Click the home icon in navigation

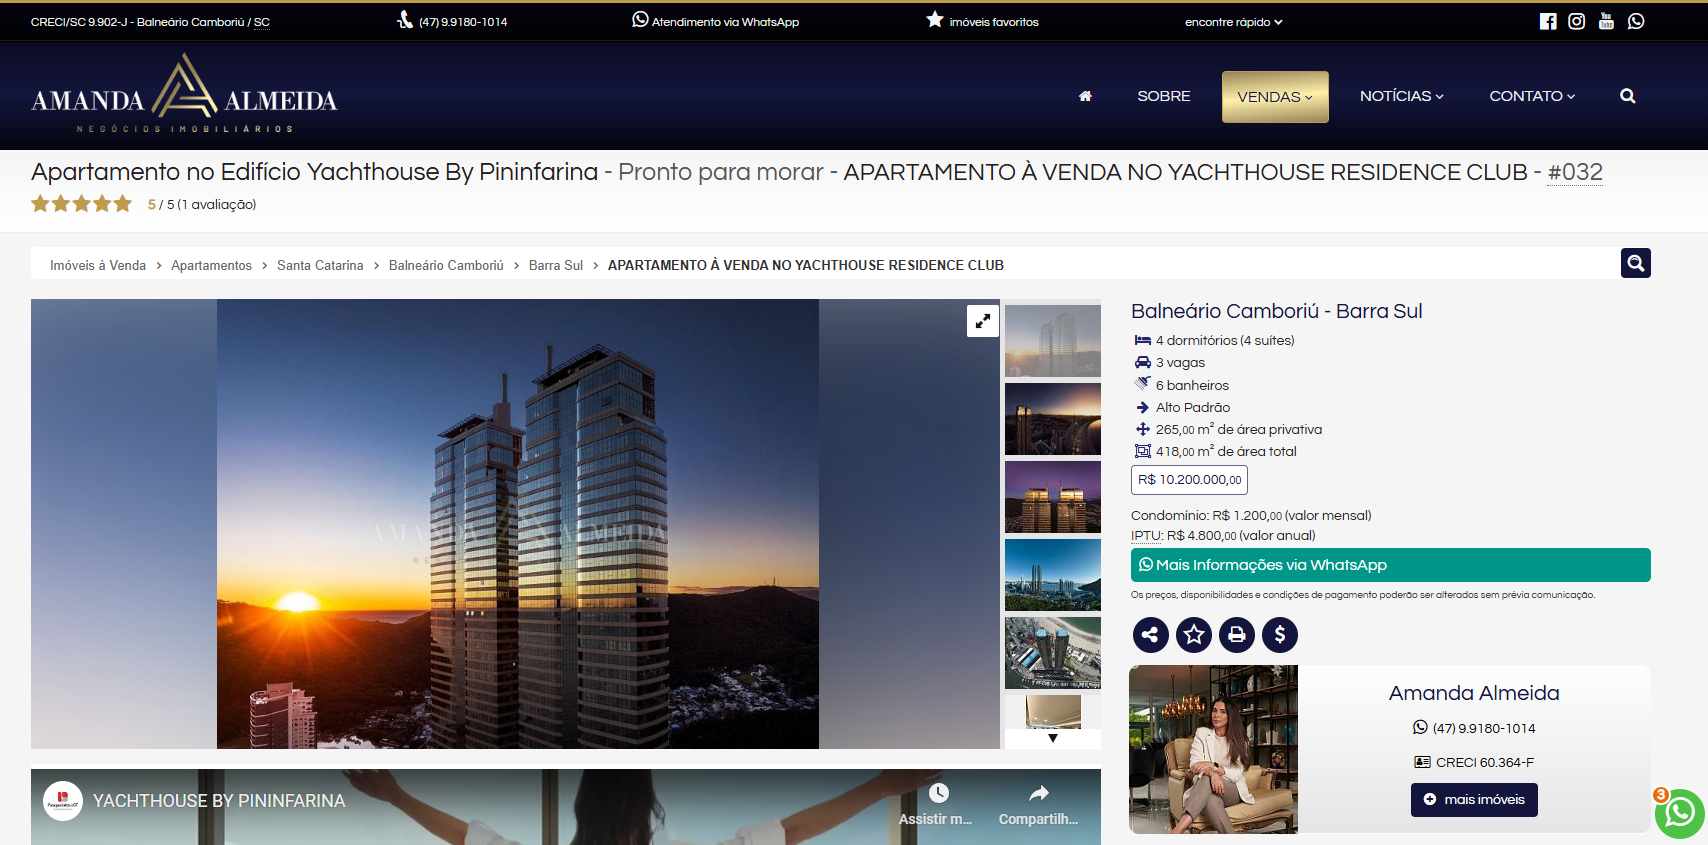tap(1085, 96)
